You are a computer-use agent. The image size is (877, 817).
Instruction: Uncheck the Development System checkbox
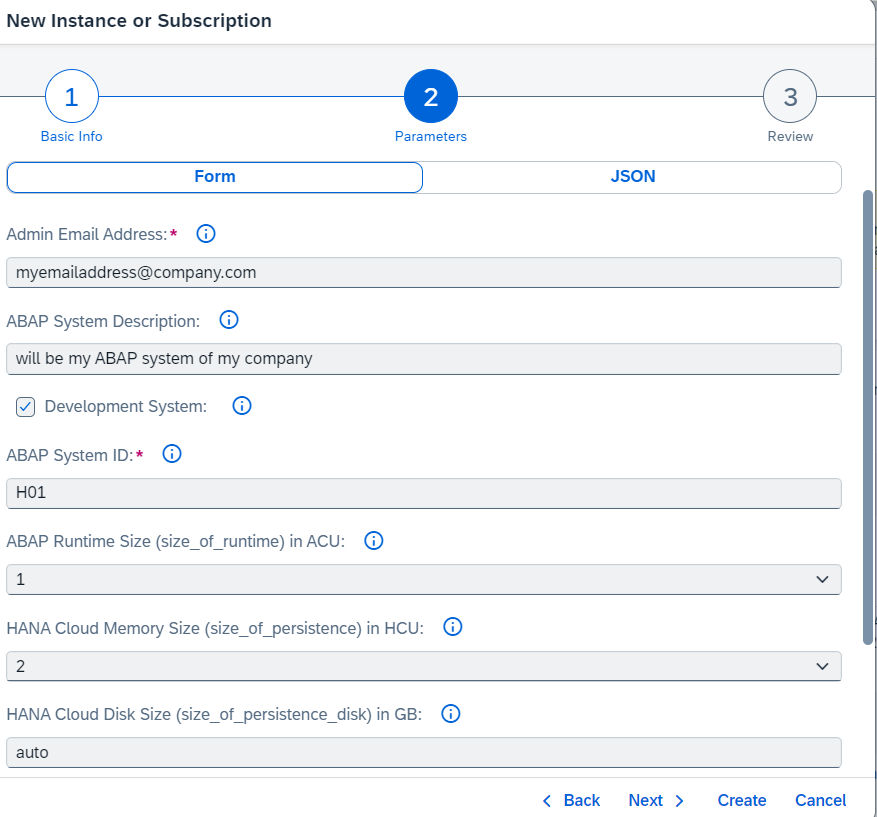click(26, 407)
